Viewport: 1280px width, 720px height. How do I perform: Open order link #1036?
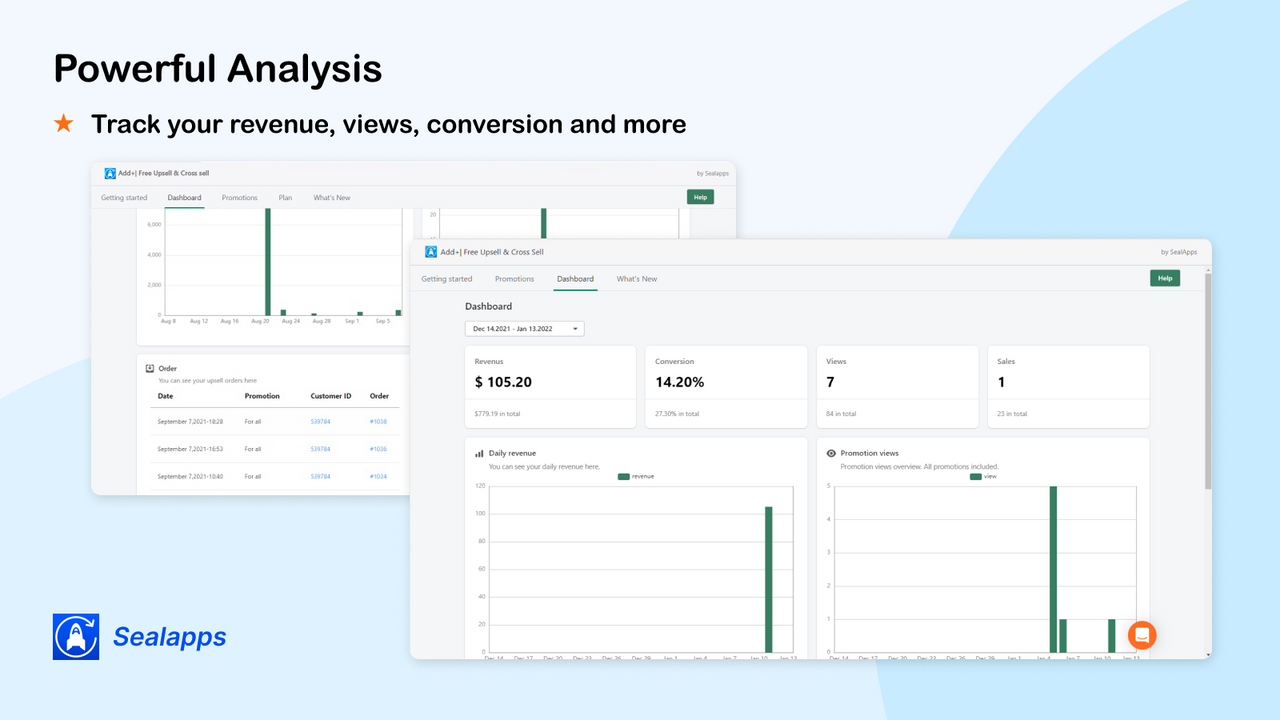coord(378,449)
